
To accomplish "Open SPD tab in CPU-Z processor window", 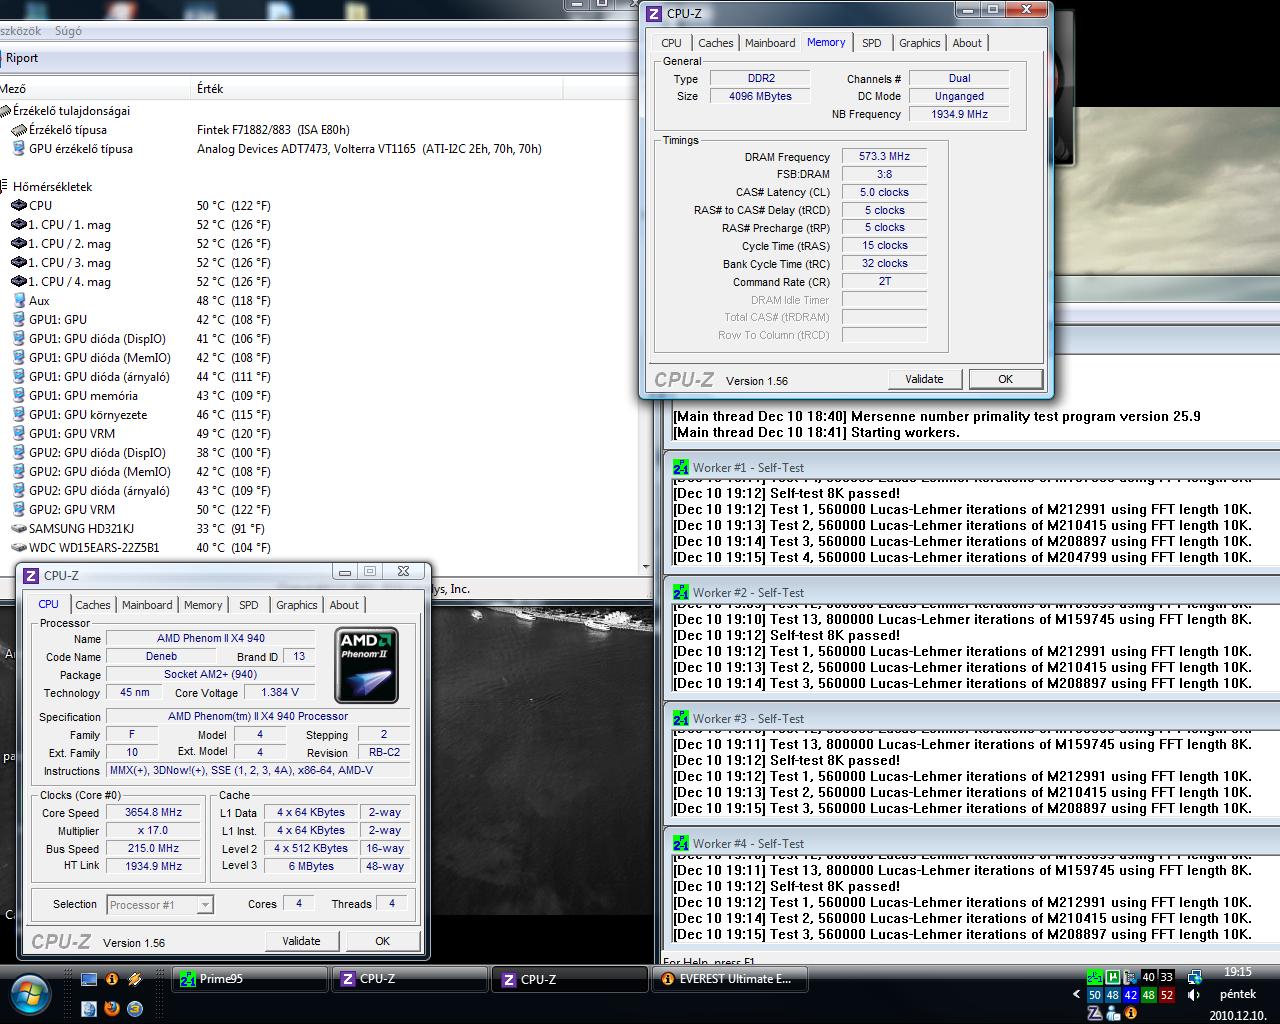I will 249,605.
